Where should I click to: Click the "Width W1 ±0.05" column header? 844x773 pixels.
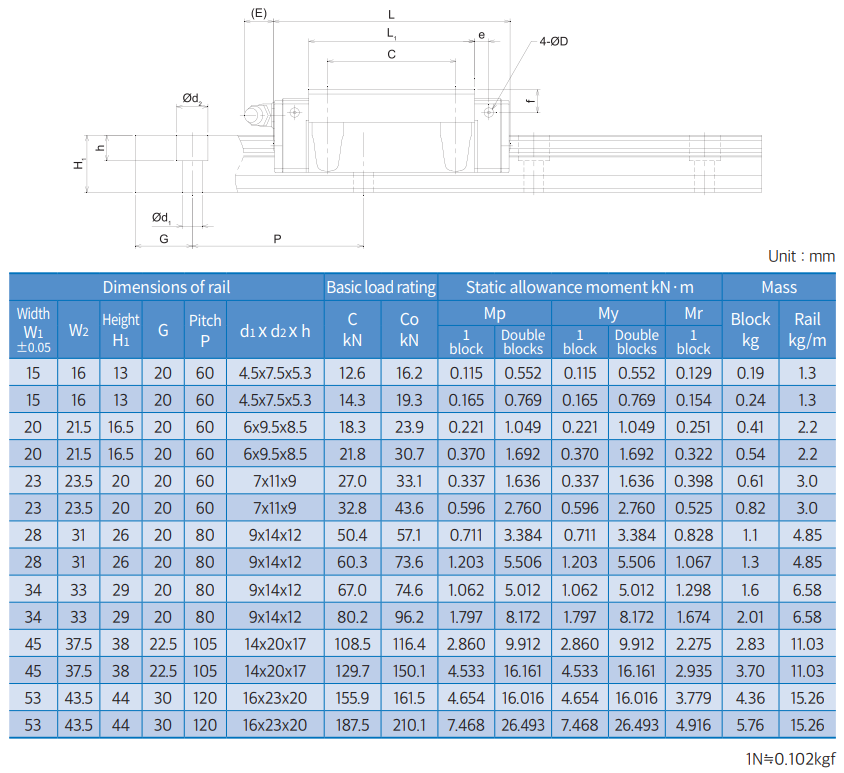click(x=34, y=330)
